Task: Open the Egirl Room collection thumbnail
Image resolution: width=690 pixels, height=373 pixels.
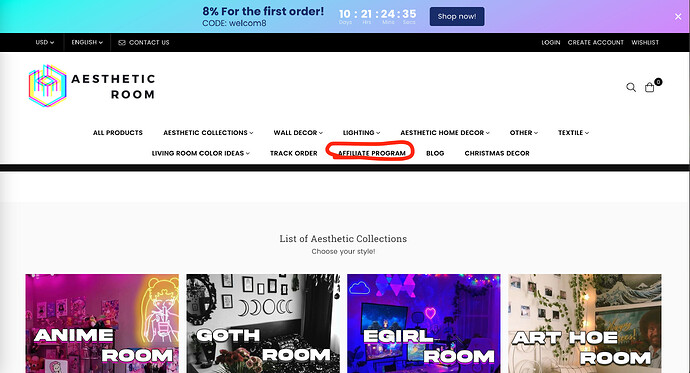Action: pyautogui.click(x=423, y=324)
